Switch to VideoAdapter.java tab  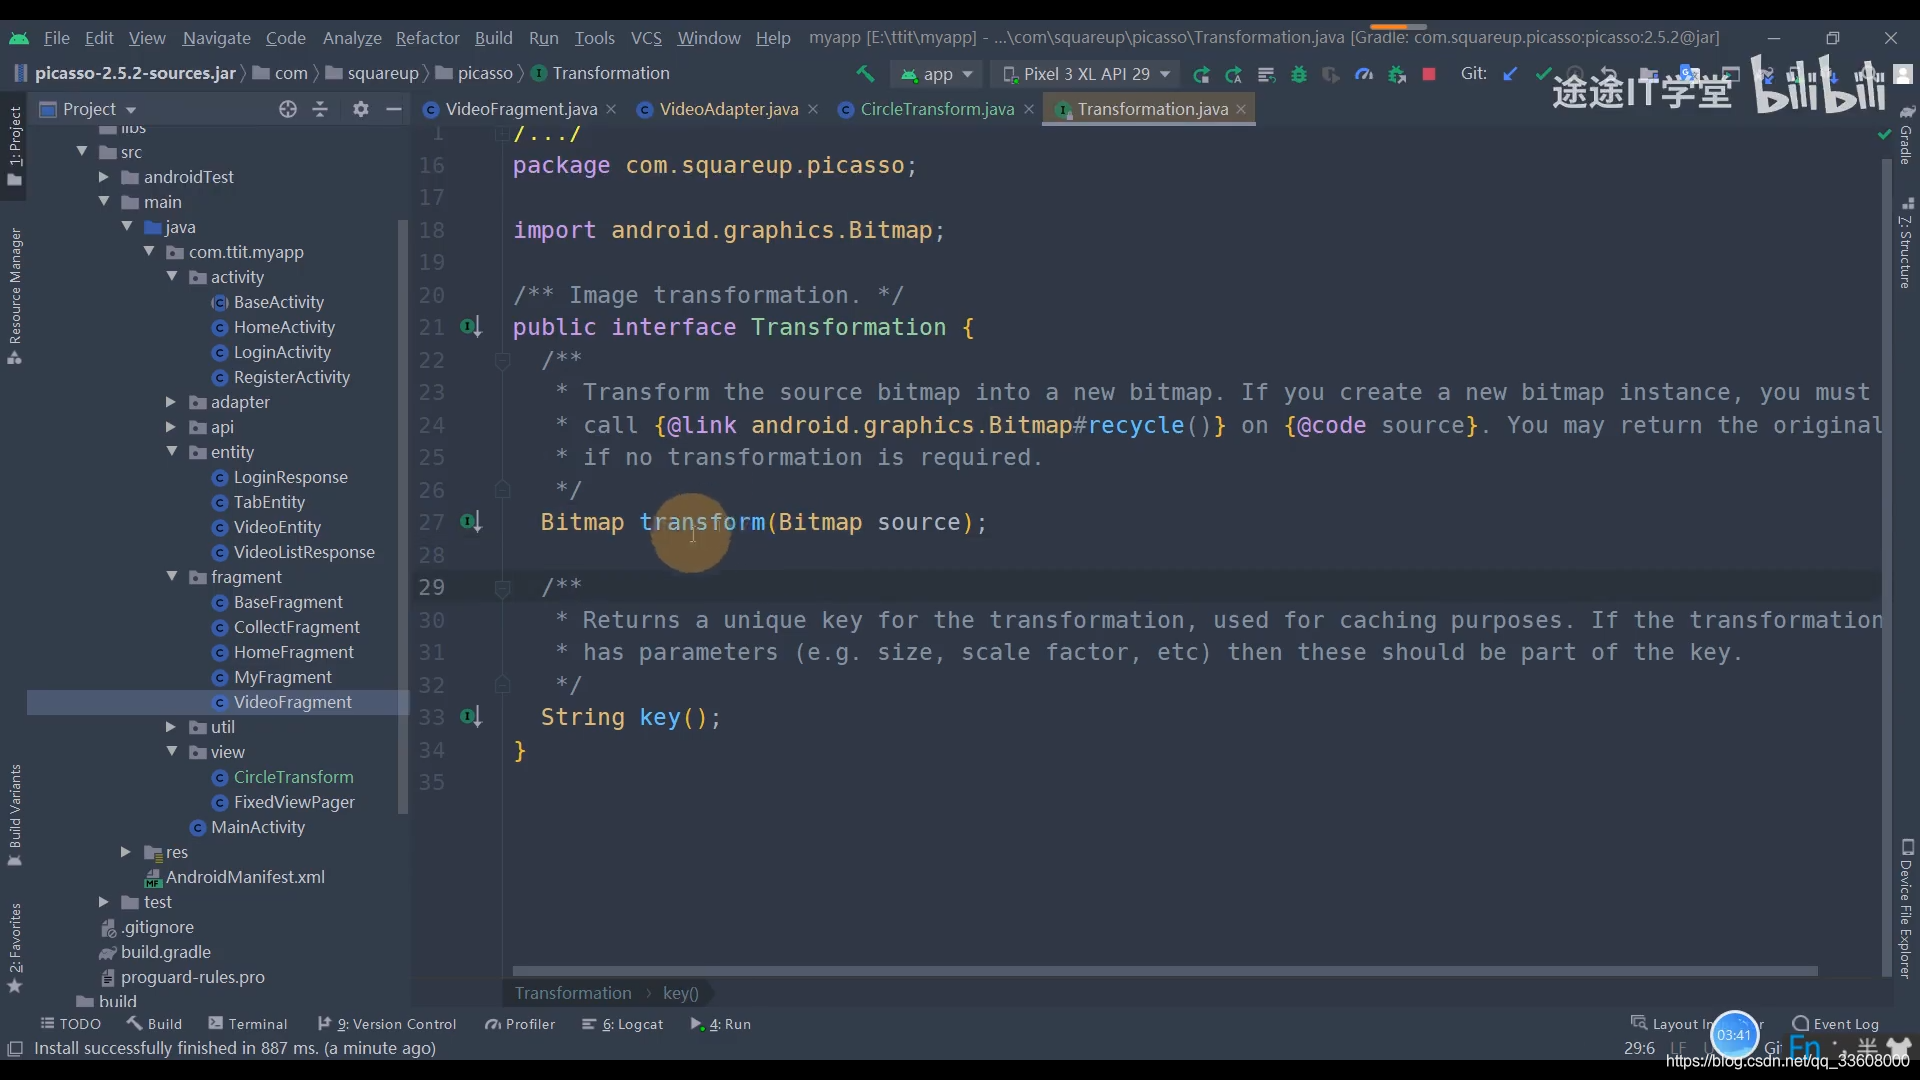(727, 109)
